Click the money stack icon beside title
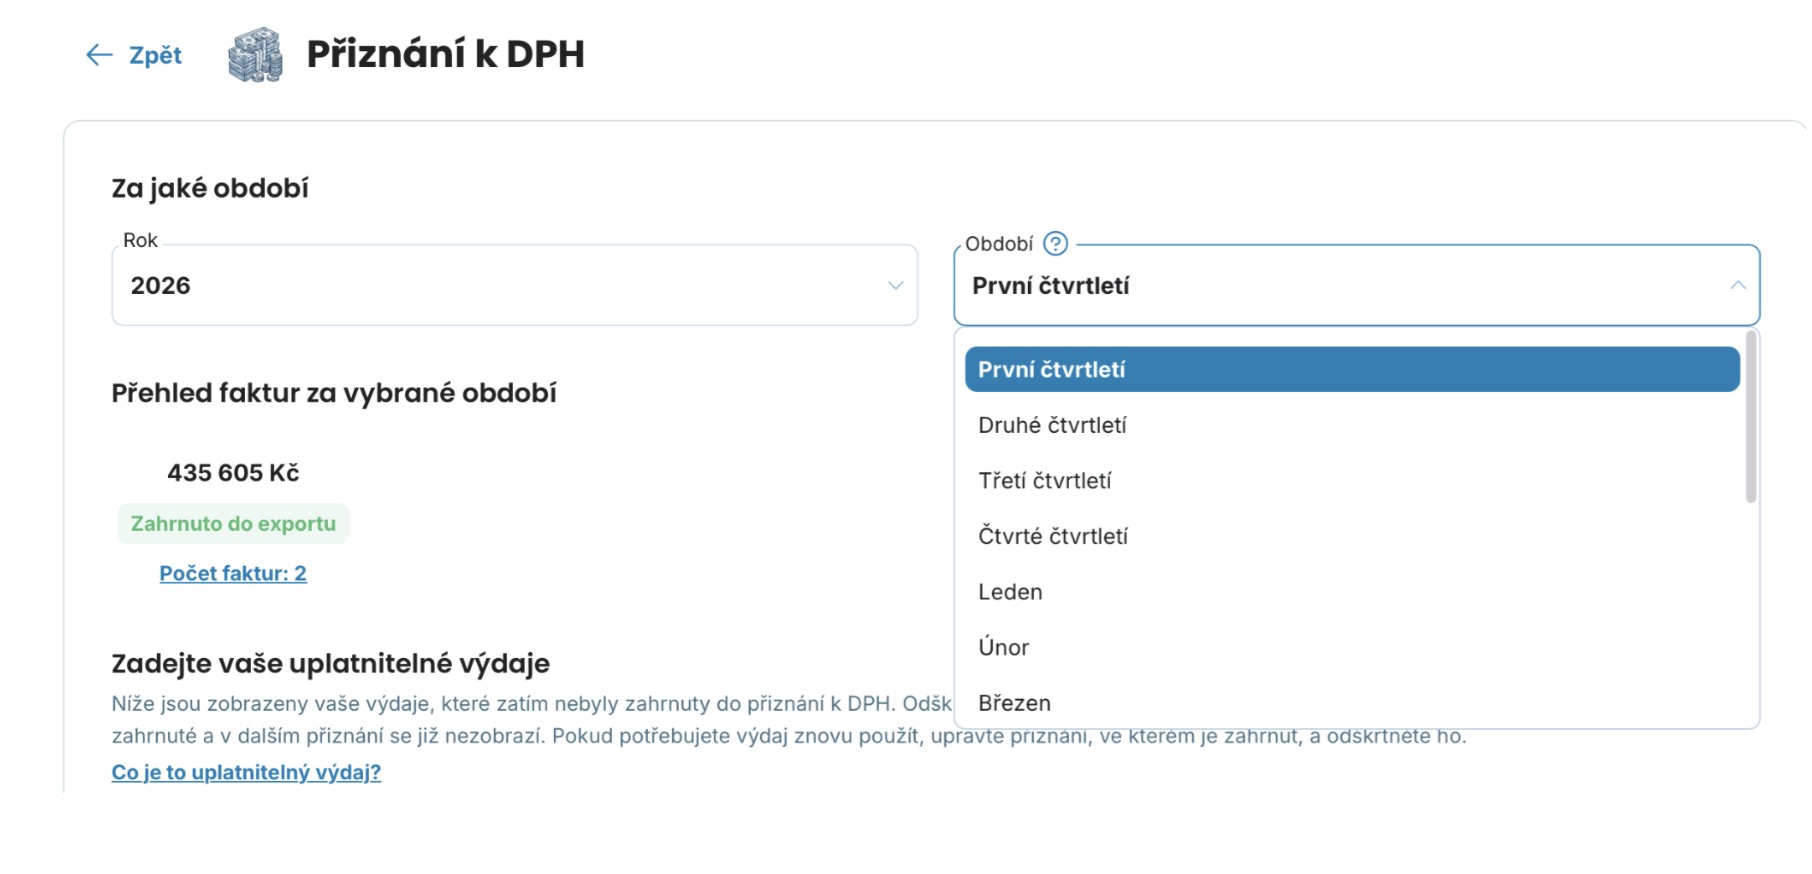Image resolution: width=1812 pixels, height=874 pixels. (x=255, y=54)
